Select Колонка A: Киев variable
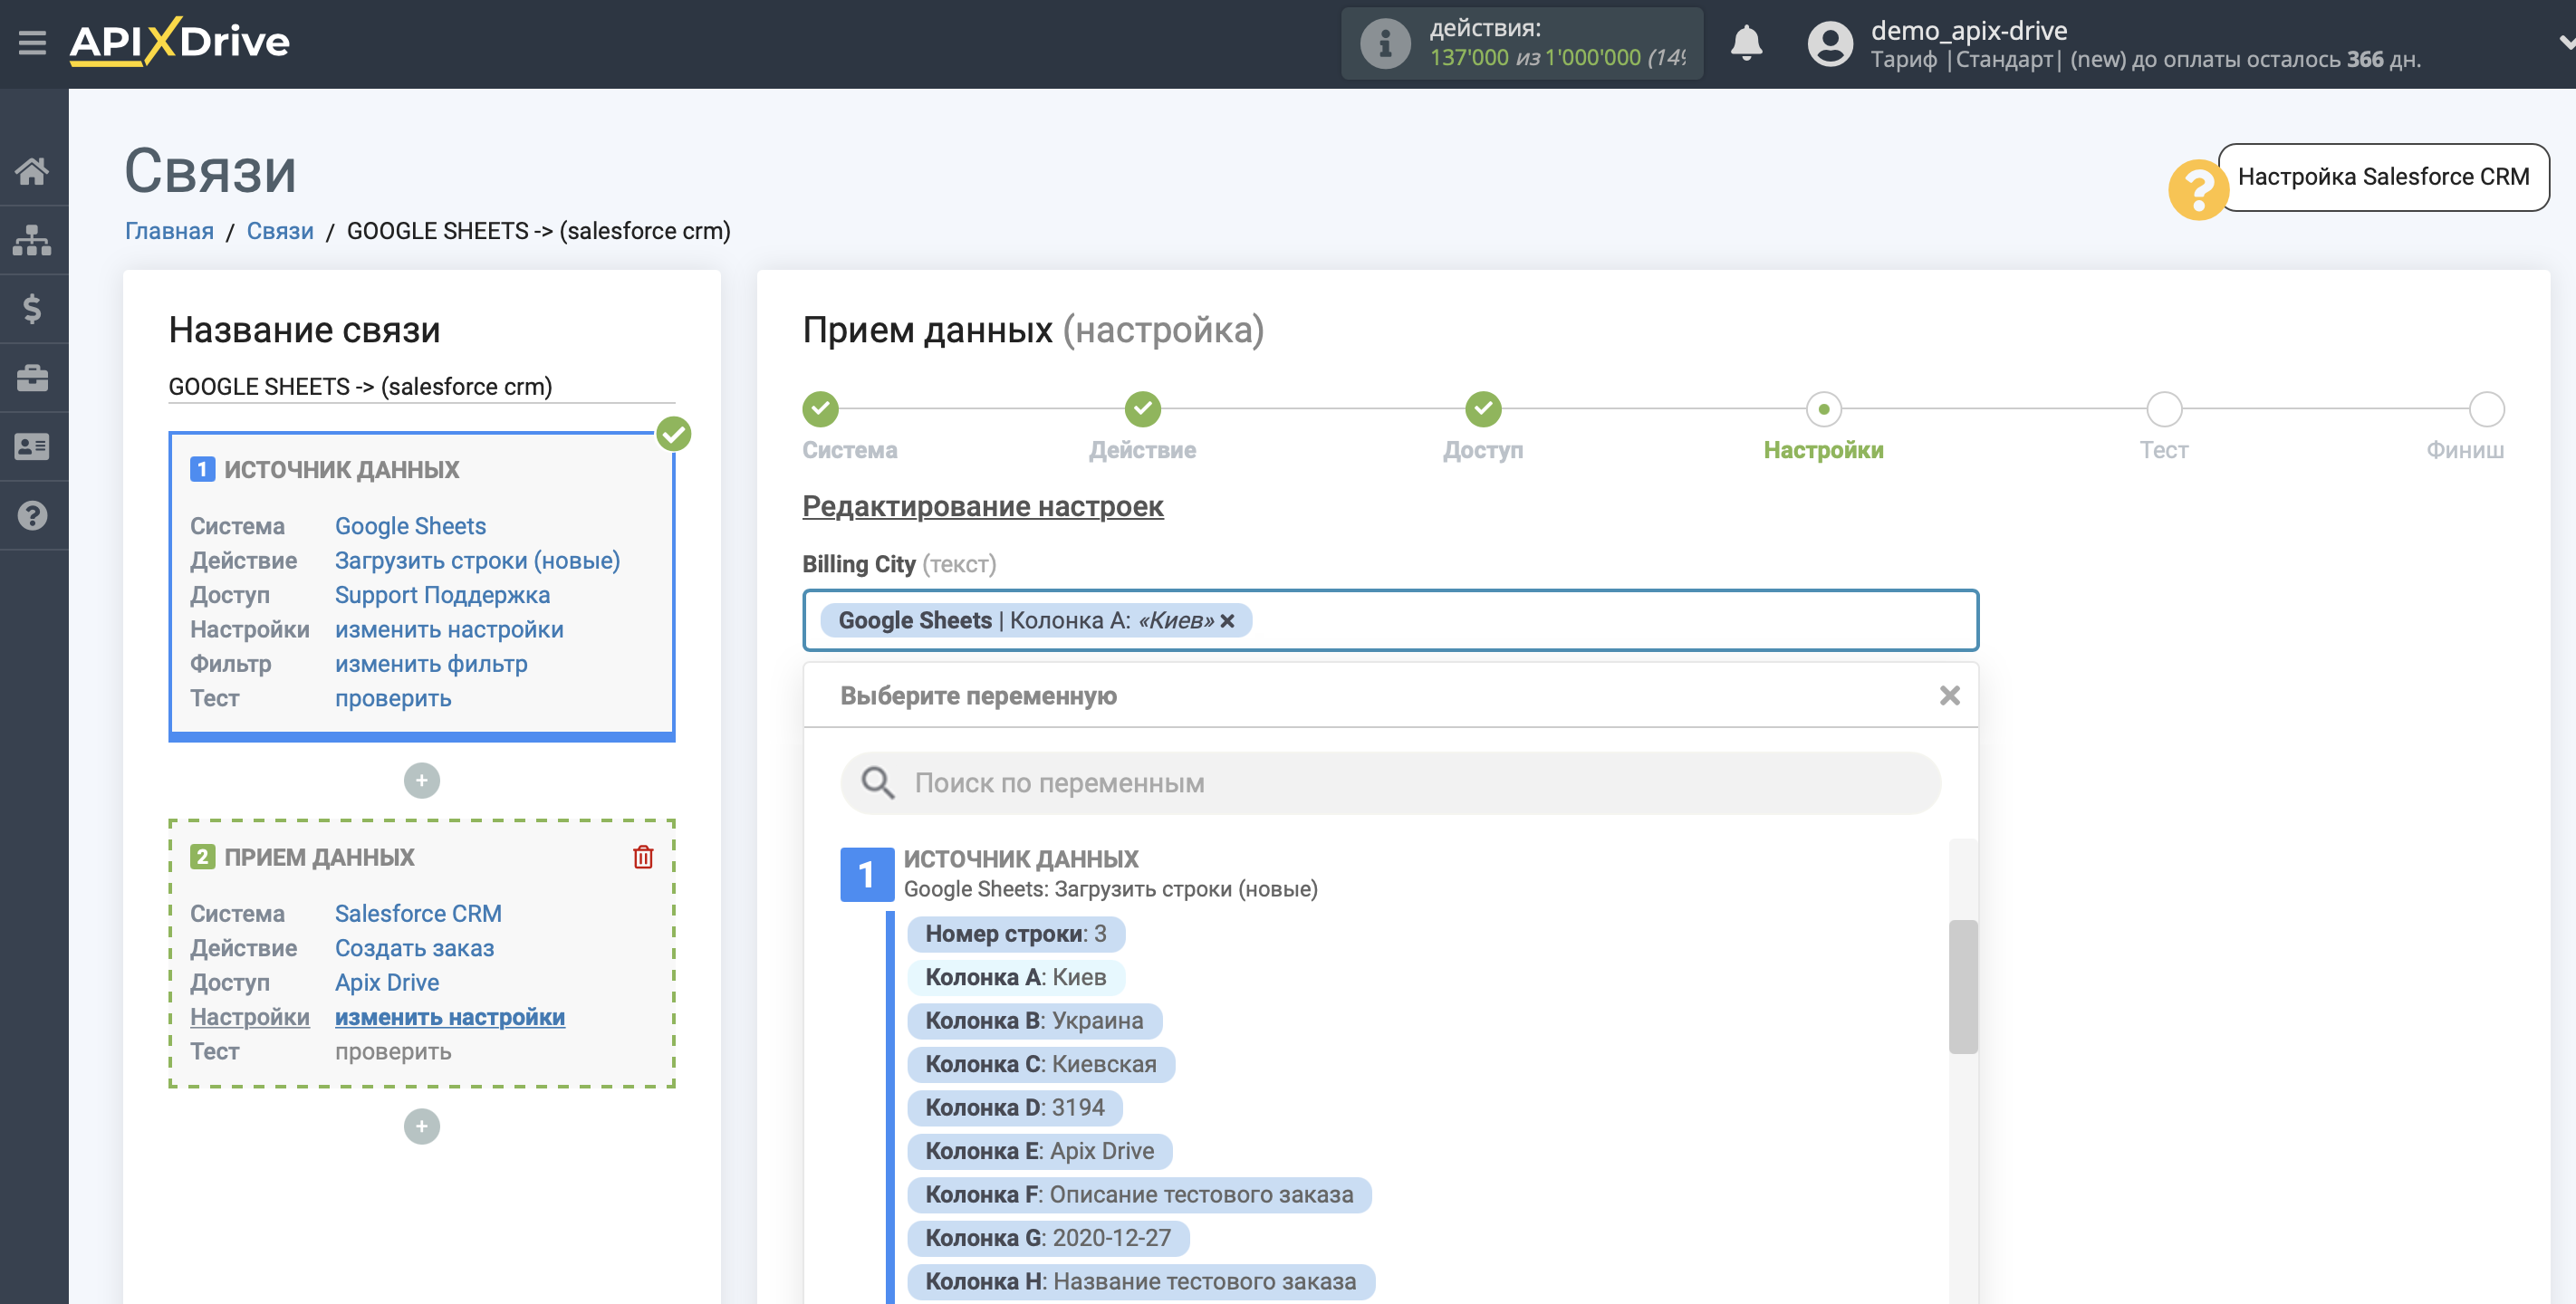Screen dimensions: 2576x1304 1016,977
